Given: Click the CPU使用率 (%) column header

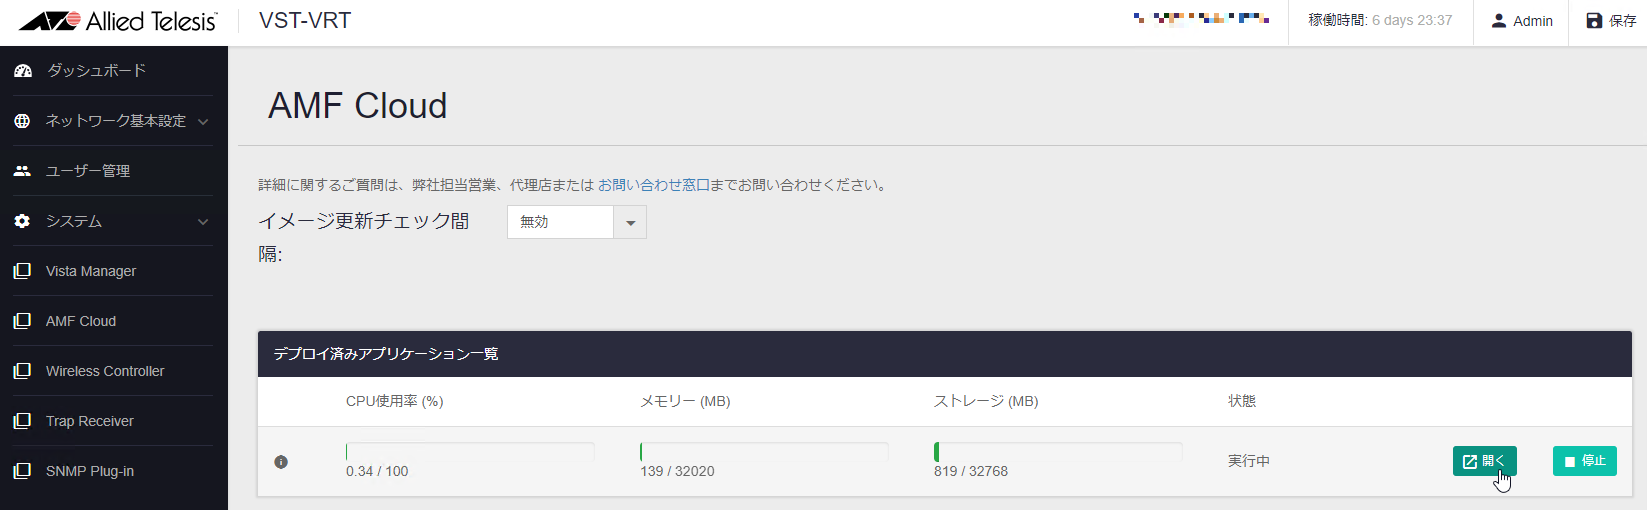Looking at the screenshot, I should tap(395, 401).
